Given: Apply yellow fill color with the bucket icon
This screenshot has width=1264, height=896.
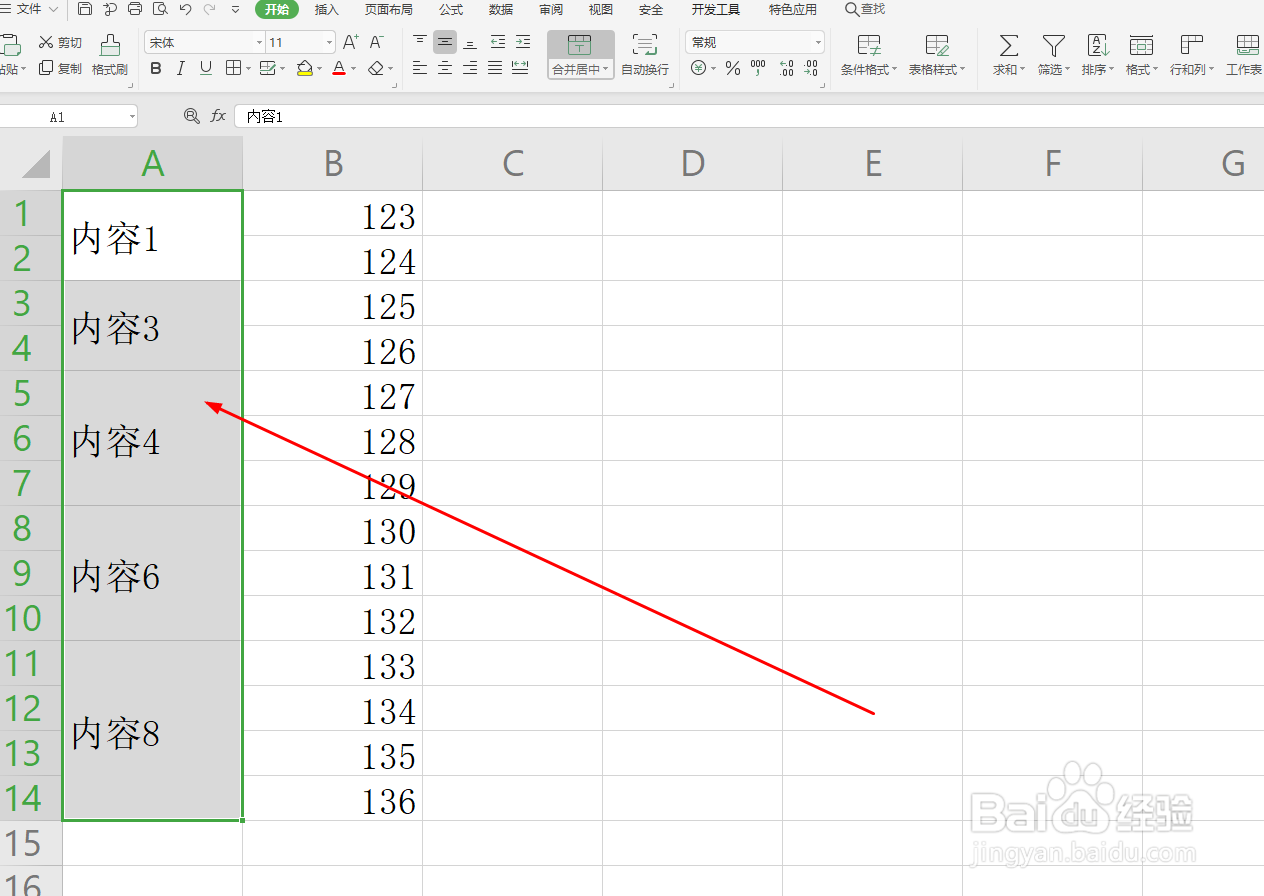Looking at the screenshot, I should coord(305,68).
